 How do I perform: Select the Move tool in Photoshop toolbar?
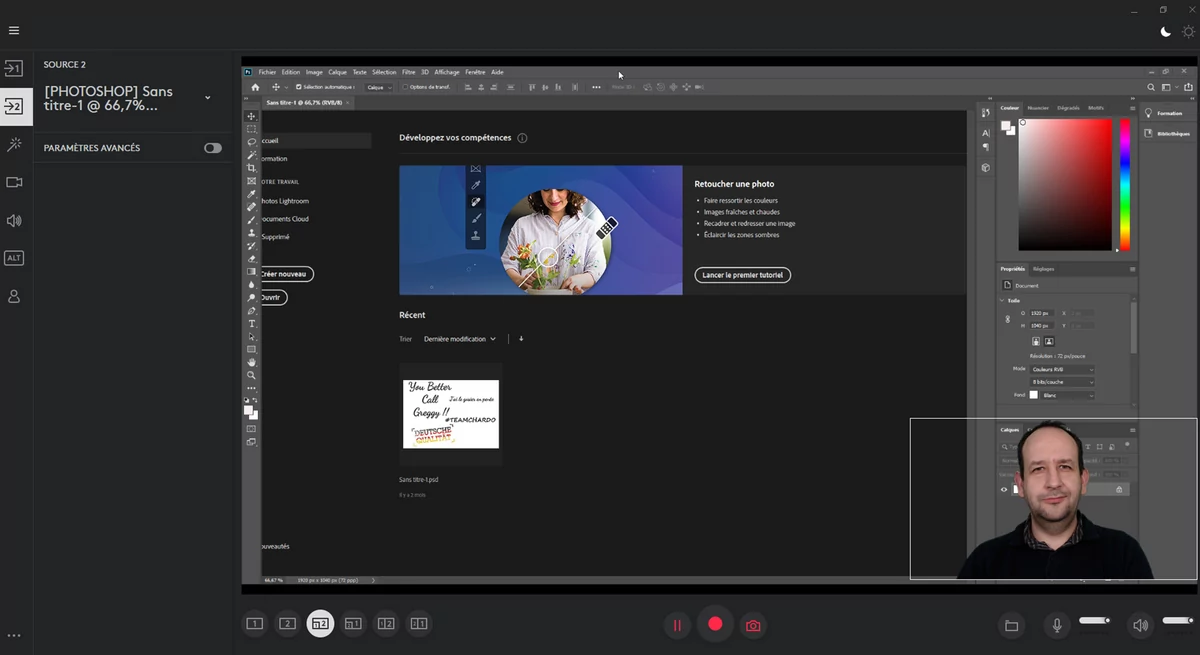click(x=252, y=116)
